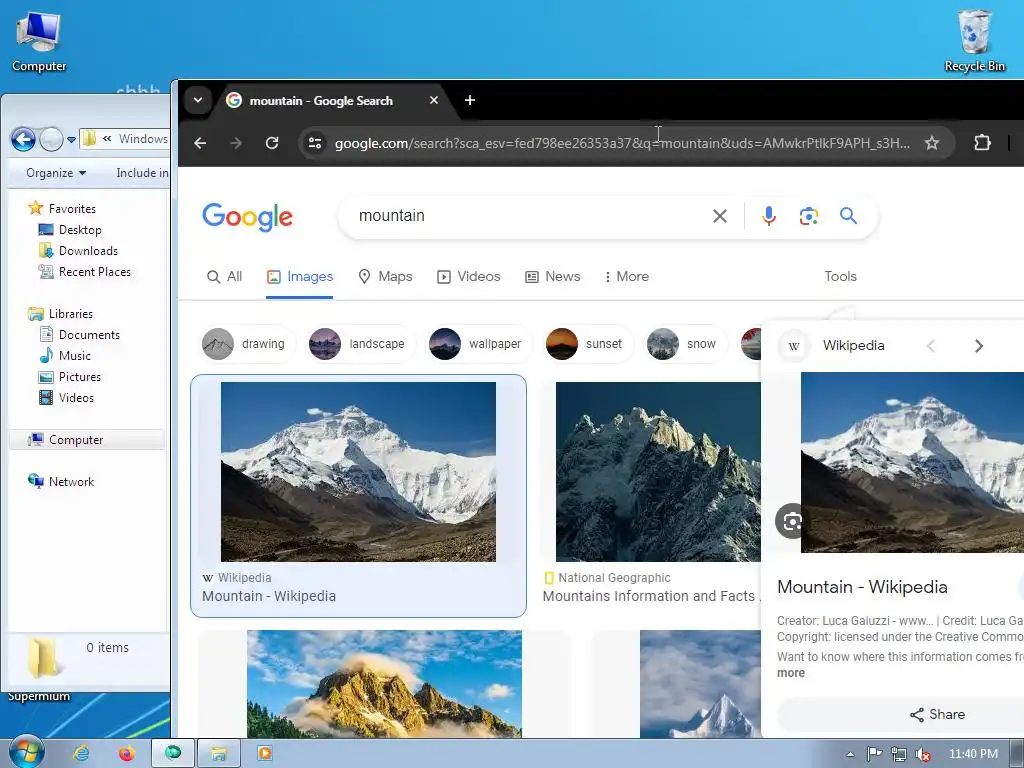
Task: Select Network in Explorer navigation pane
Action: tap(61, 481)
